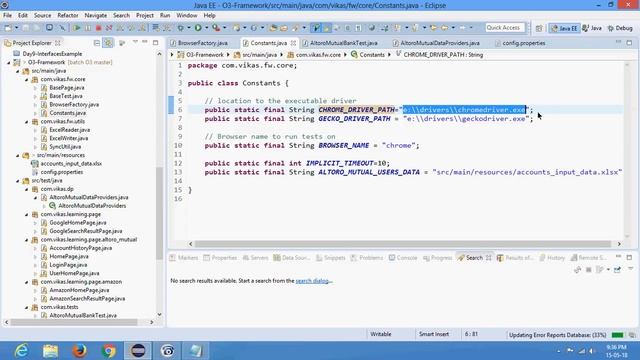
Task: Open AltoroMutualDataProviders.java editor tab
Action: tap(440, 43)
